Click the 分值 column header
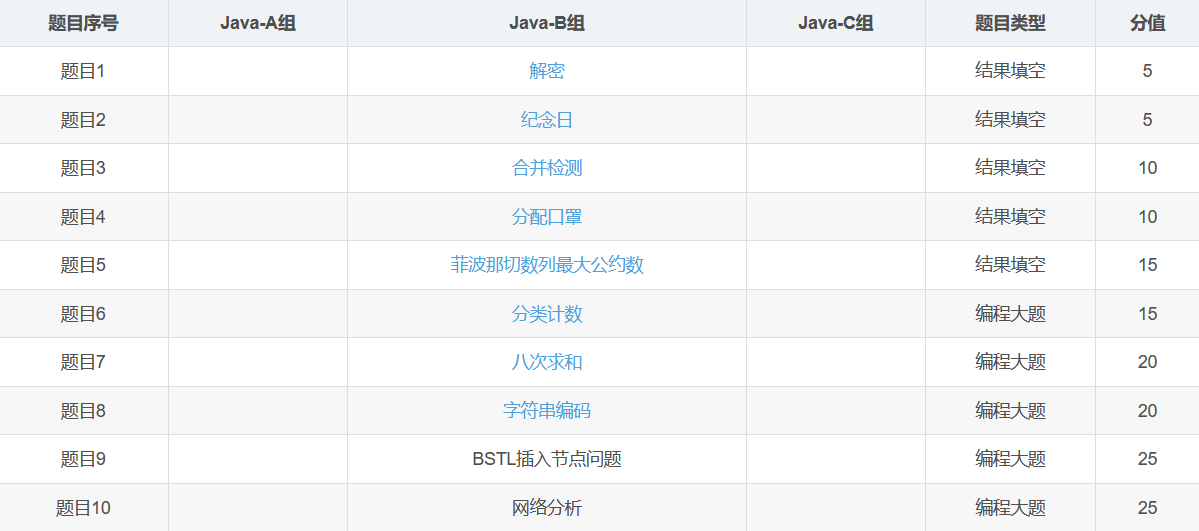 (1147, 23)
